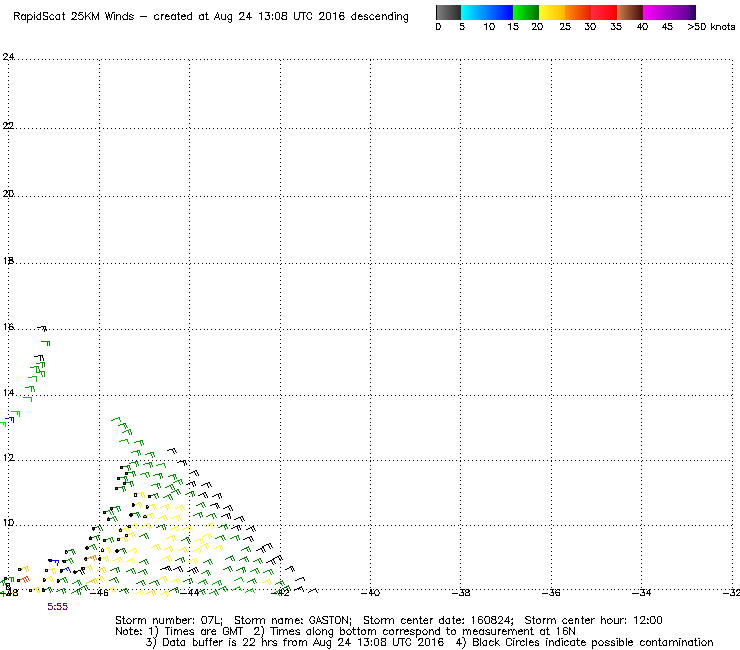Click the latitude label 10
Screen dimensions: 740x650
pyautogui.click(x=8, y=523)
